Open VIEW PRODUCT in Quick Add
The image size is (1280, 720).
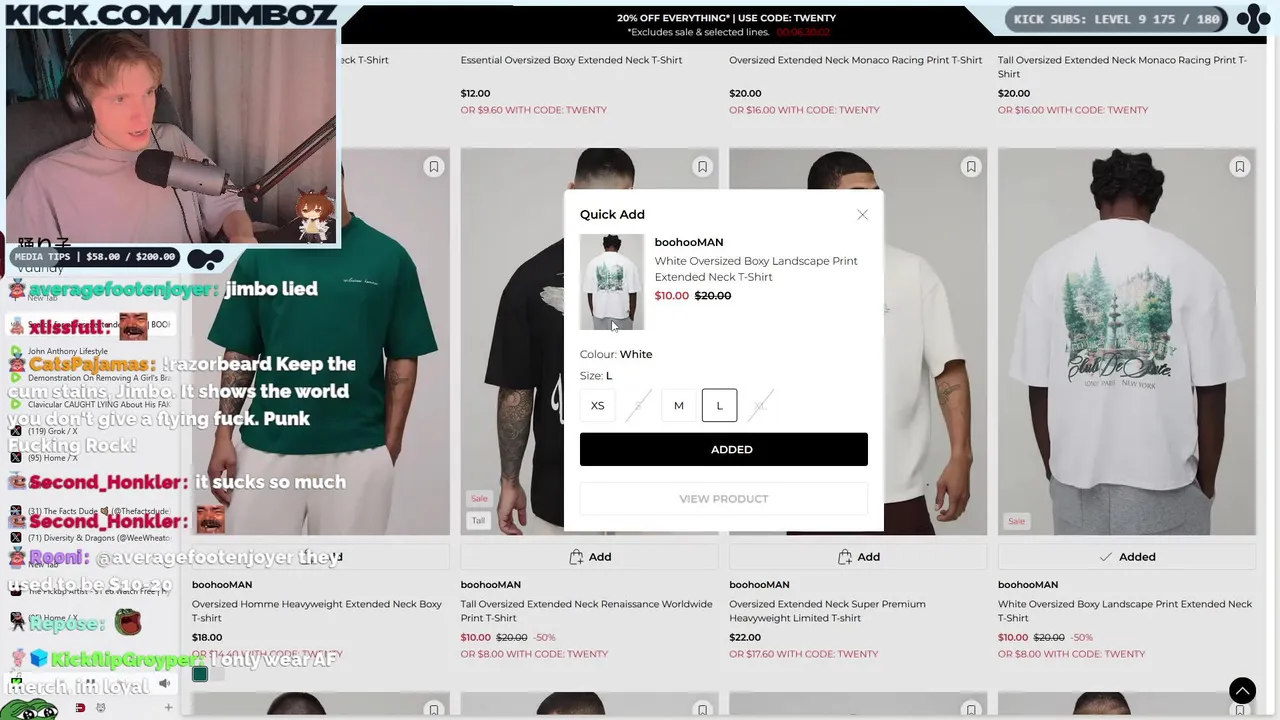[724, 499]
